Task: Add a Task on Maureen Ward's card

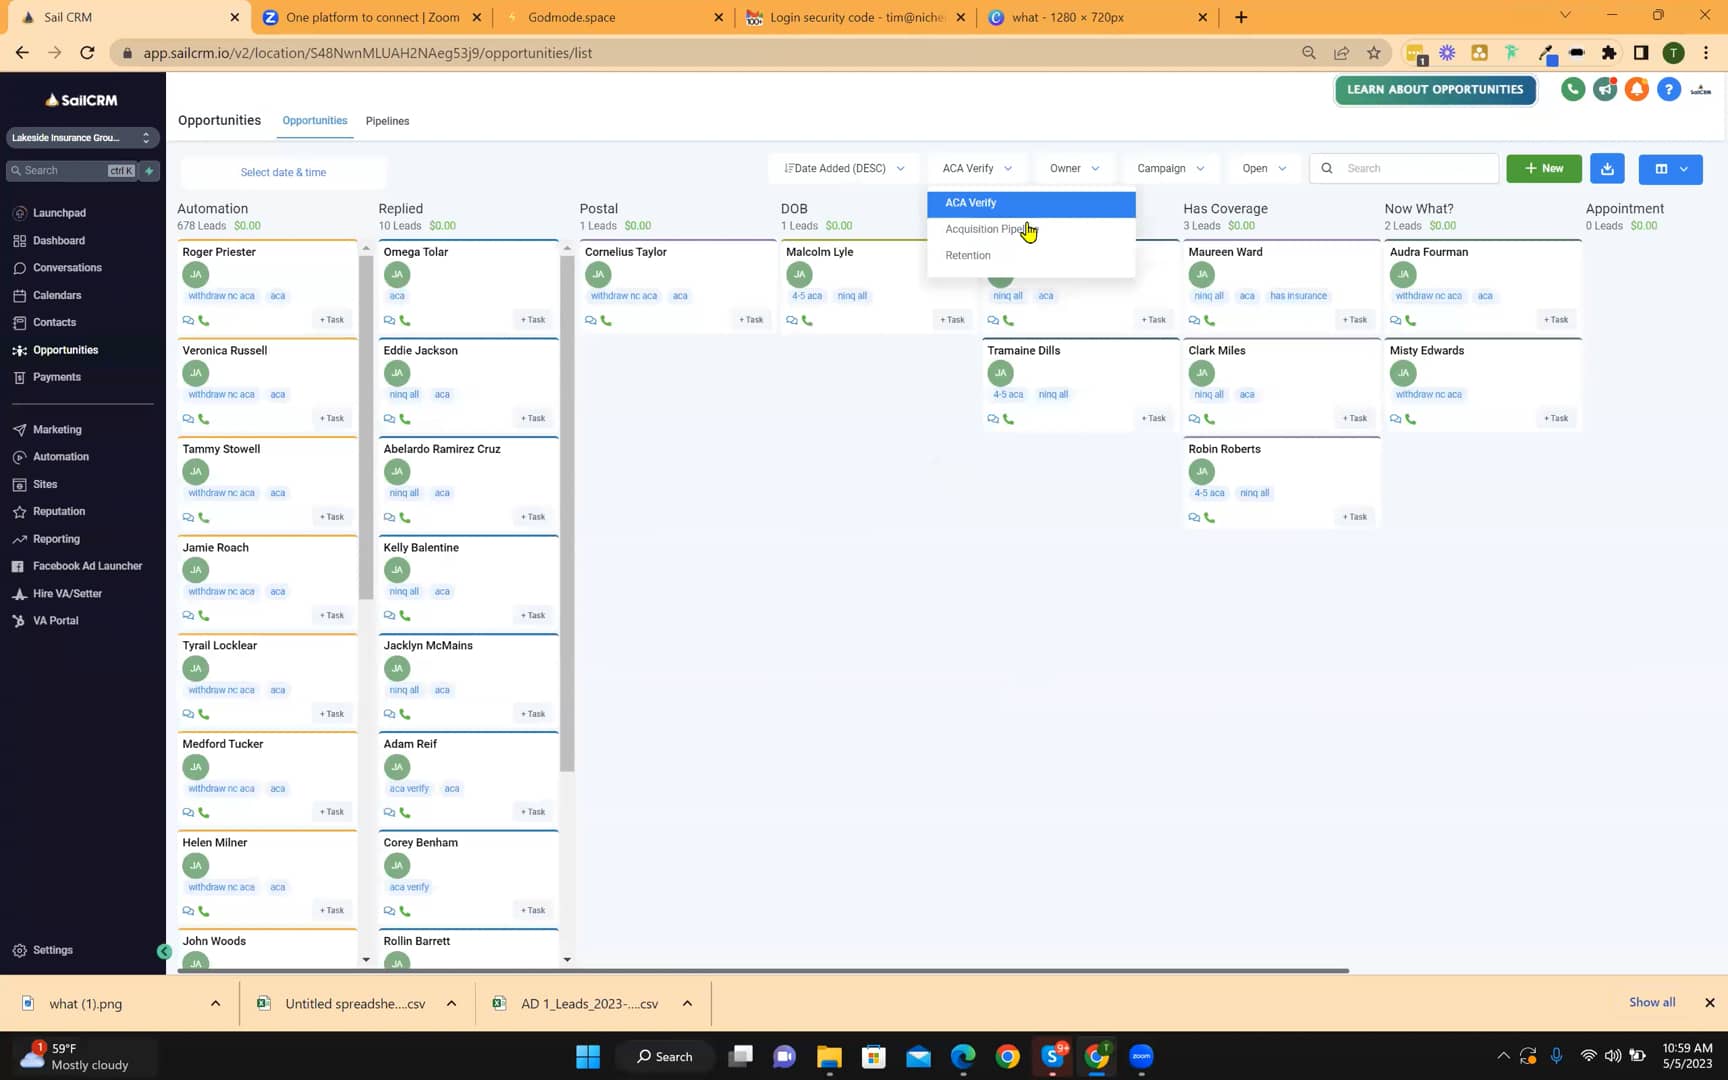Action: click(x=1354, y=319)
